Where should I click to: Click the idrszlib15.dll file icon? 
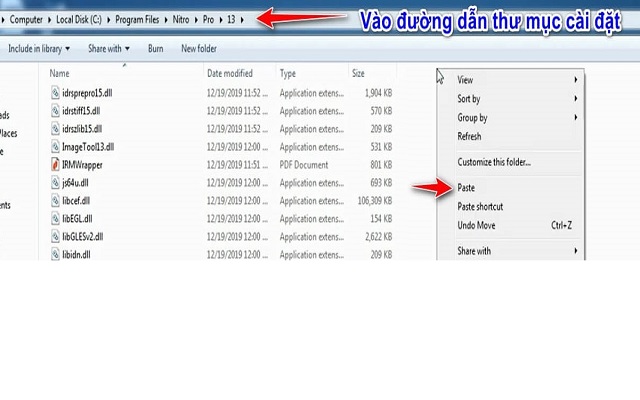point(55,129)
